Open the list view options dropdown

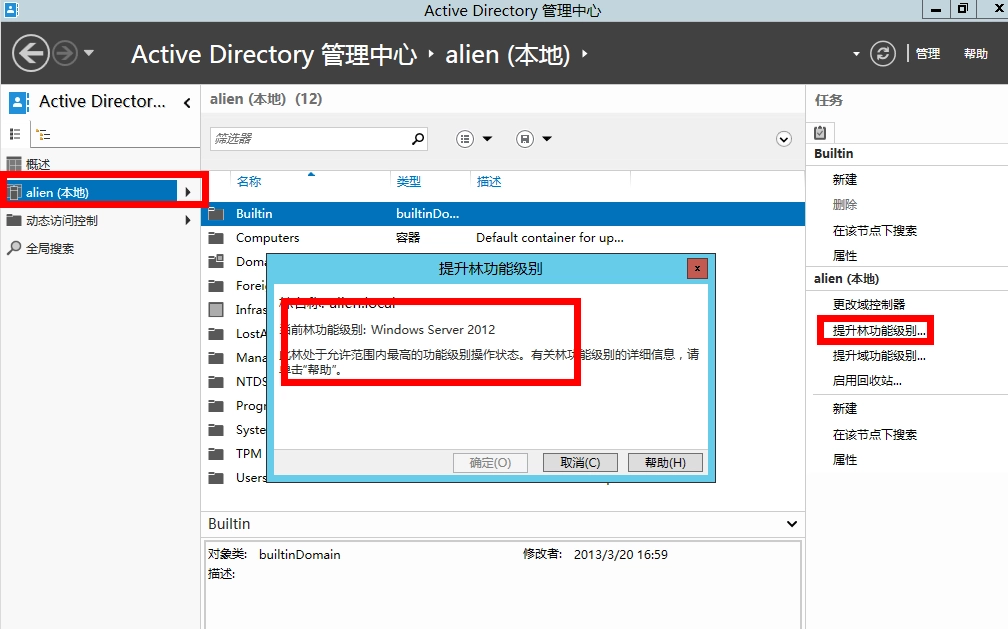[475, 139]
